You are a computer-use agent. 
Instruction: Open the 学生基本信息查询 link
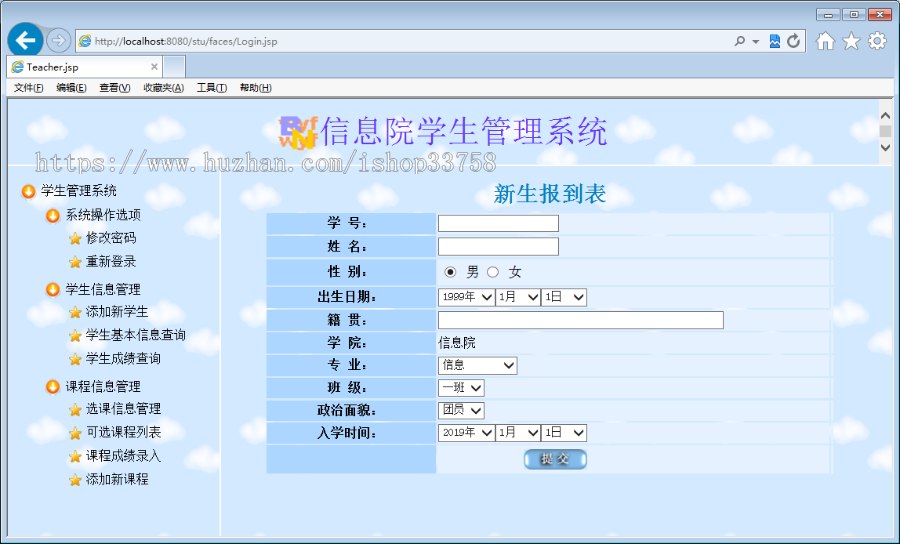(136, 335)
